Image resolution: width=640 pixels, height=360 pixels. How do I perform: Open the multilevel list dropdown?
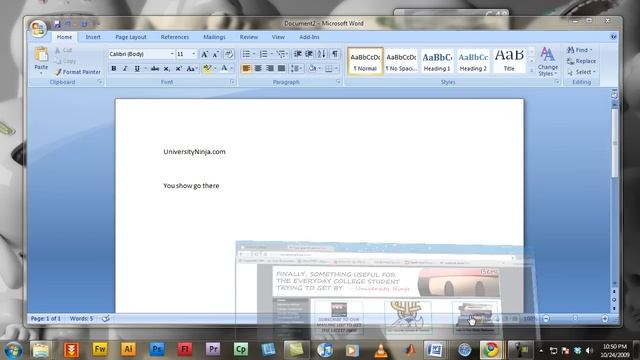(288, 54)
